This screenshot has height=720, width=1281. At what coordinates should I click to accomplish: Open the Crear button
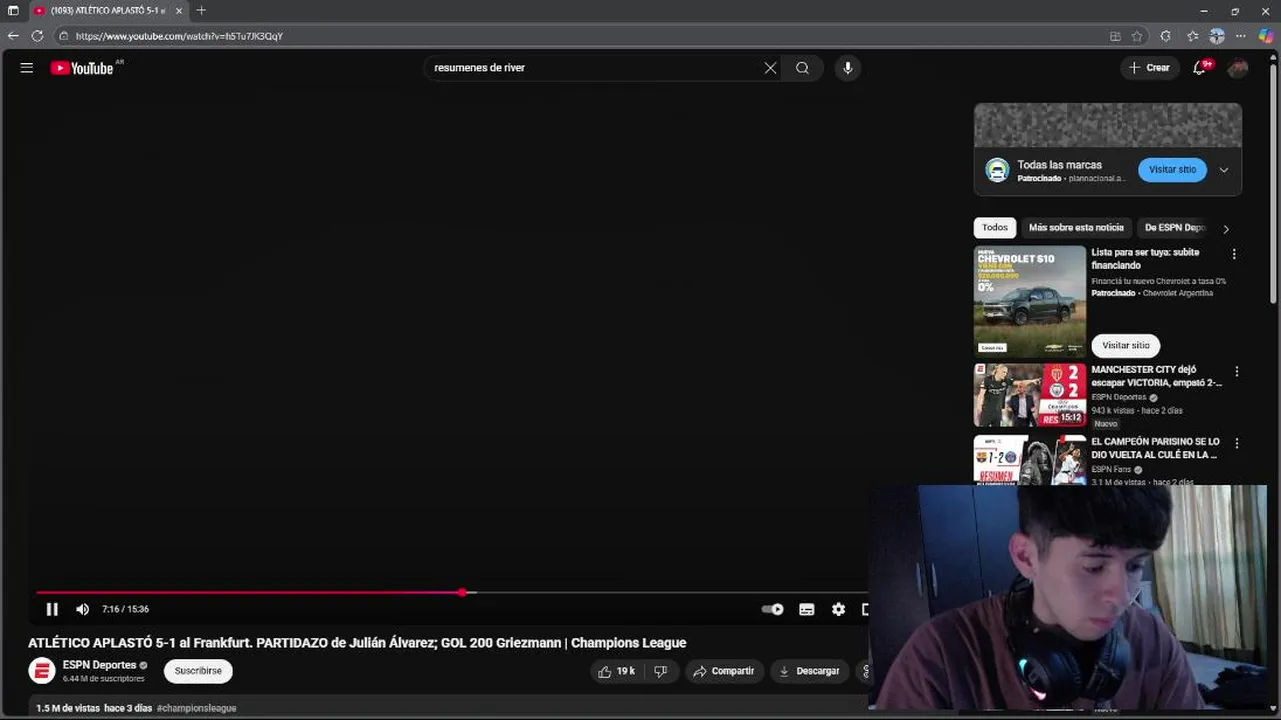1149,68
